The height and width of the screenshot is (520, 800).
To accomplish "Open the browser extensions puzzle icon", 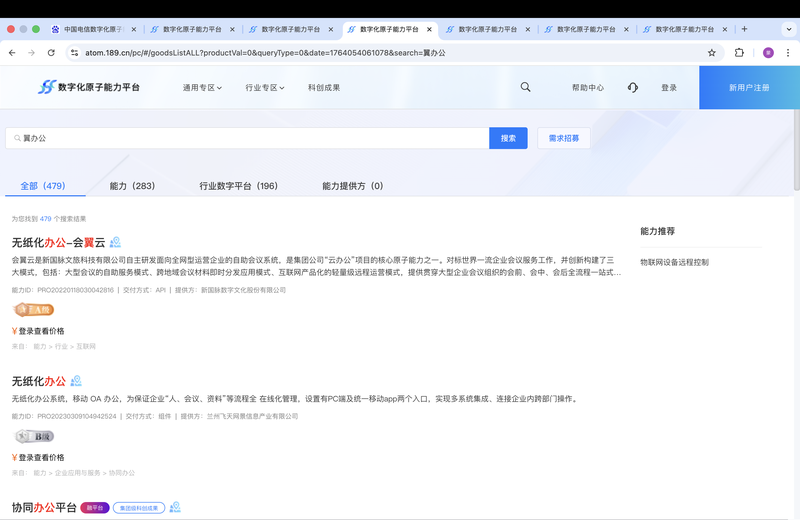I will pos(740,52).
